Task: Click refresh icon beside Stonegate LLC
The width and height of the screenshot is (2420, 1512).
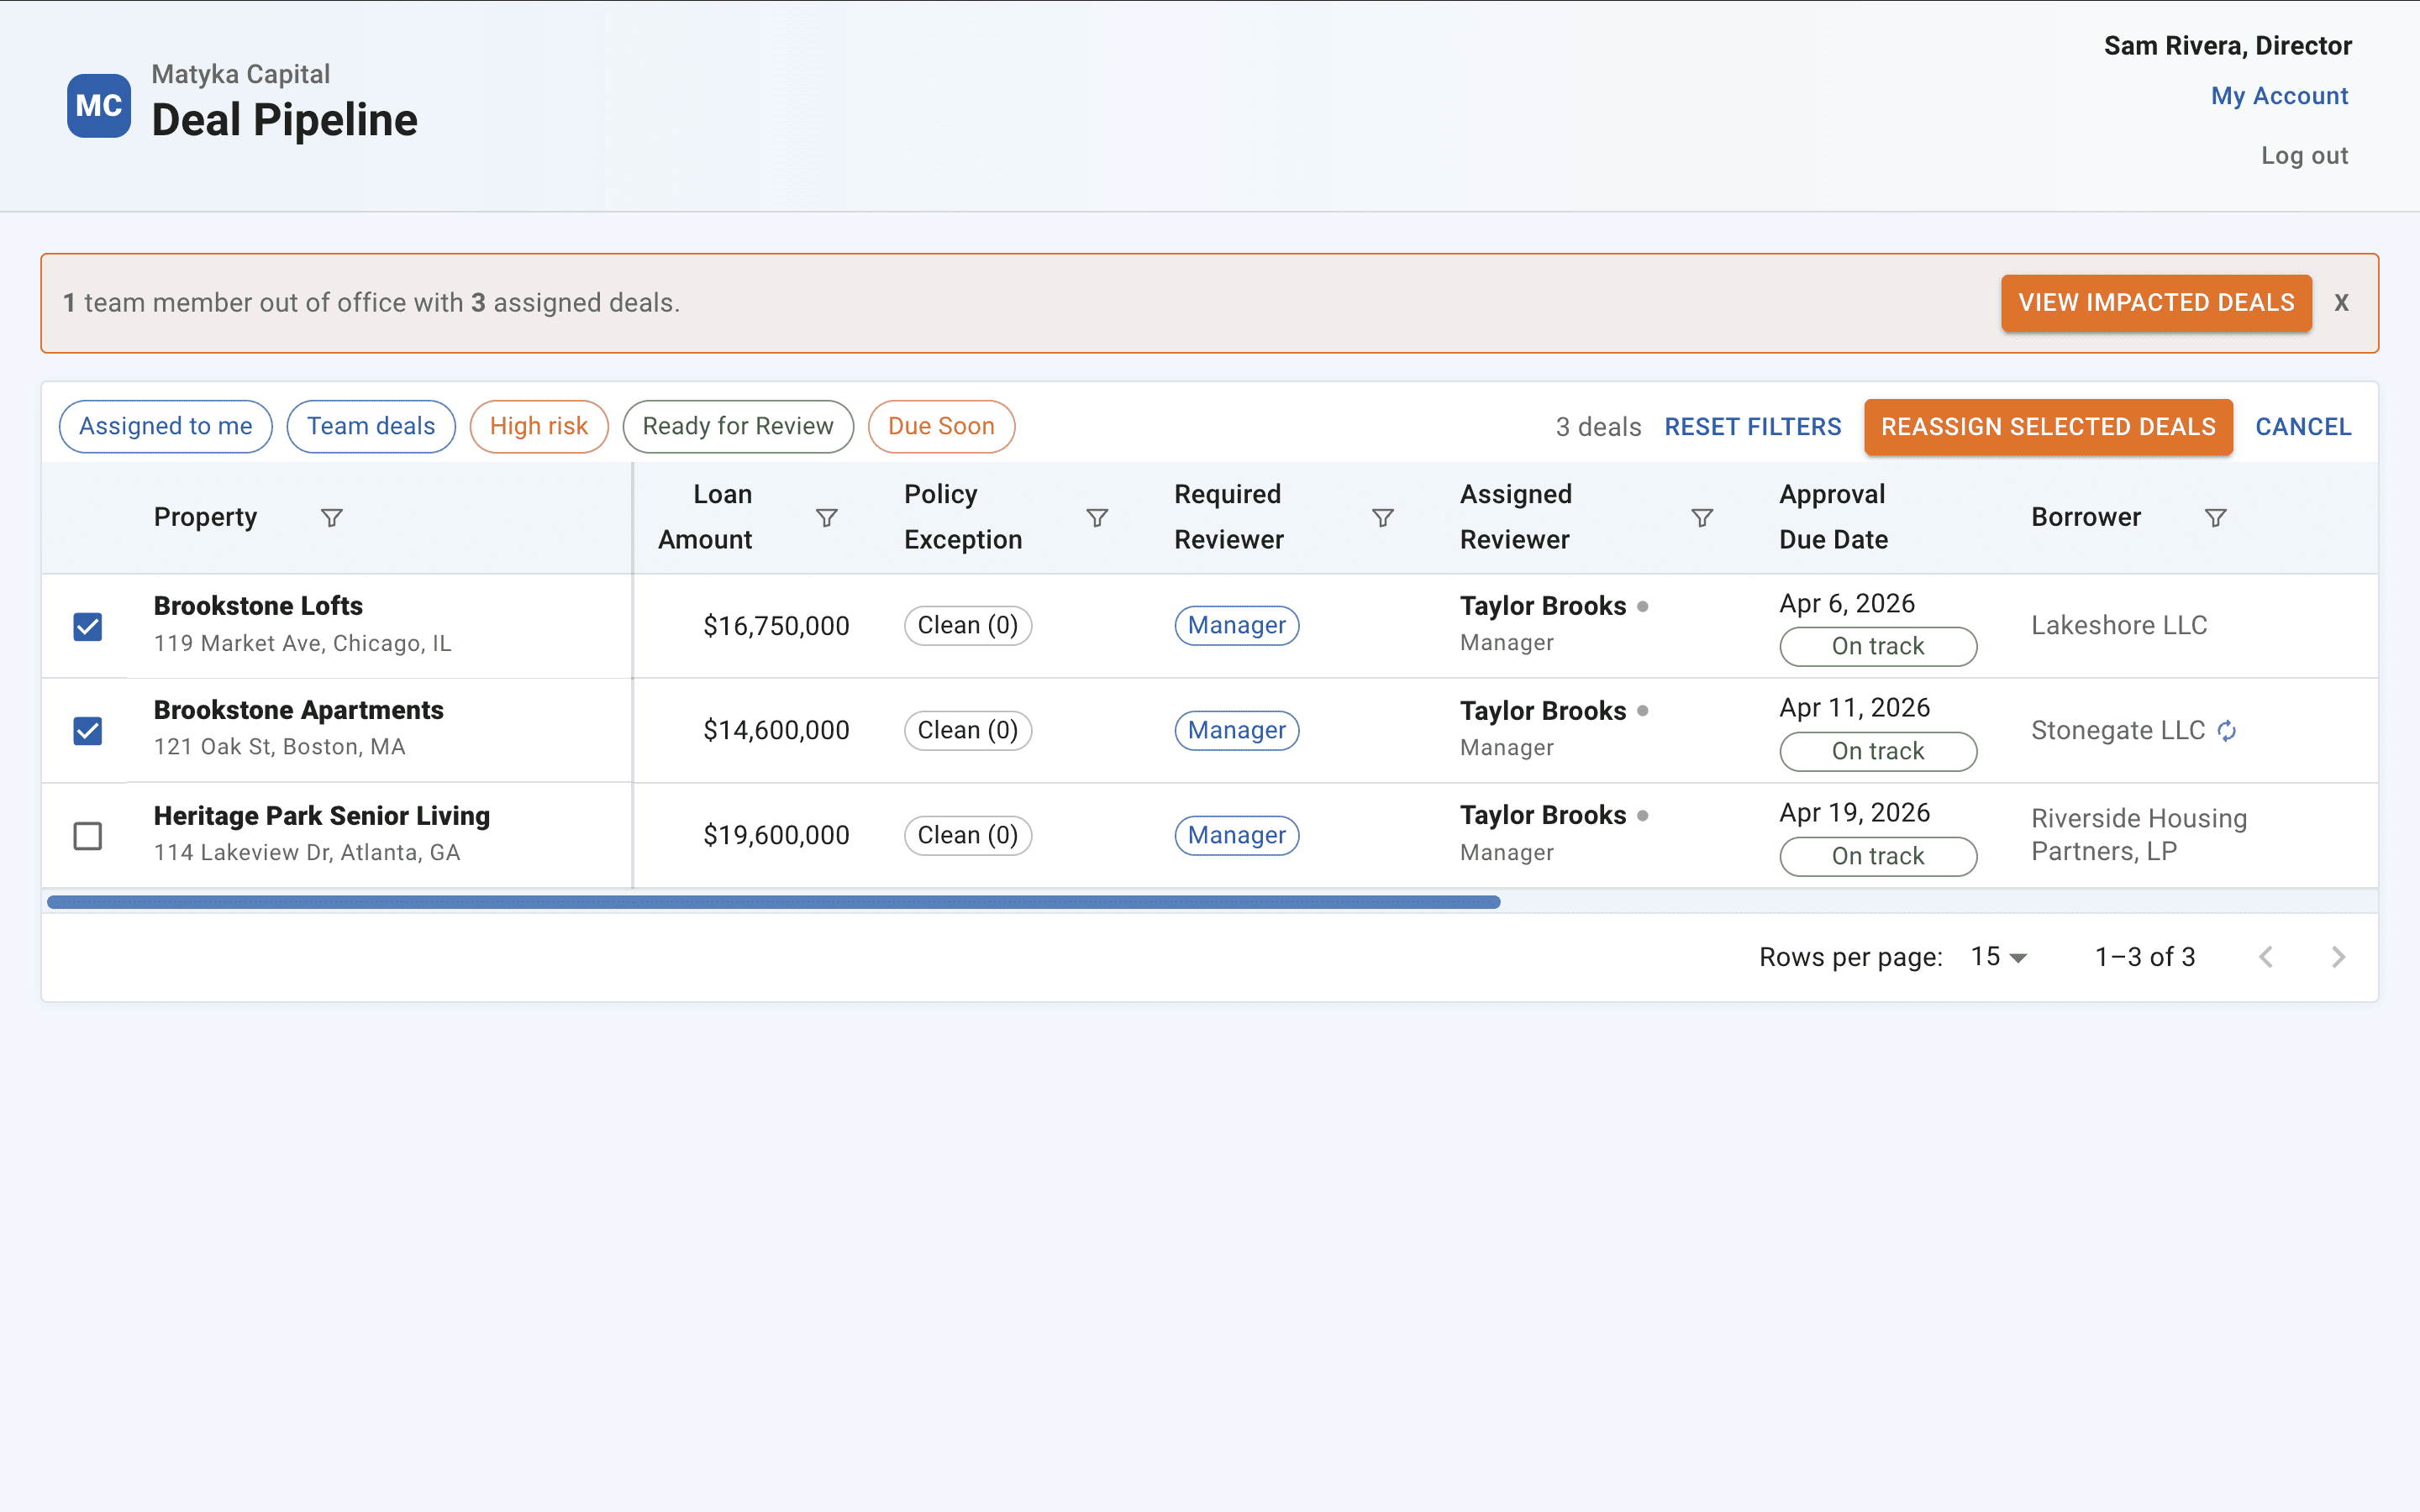Action: click(2226, 731)
